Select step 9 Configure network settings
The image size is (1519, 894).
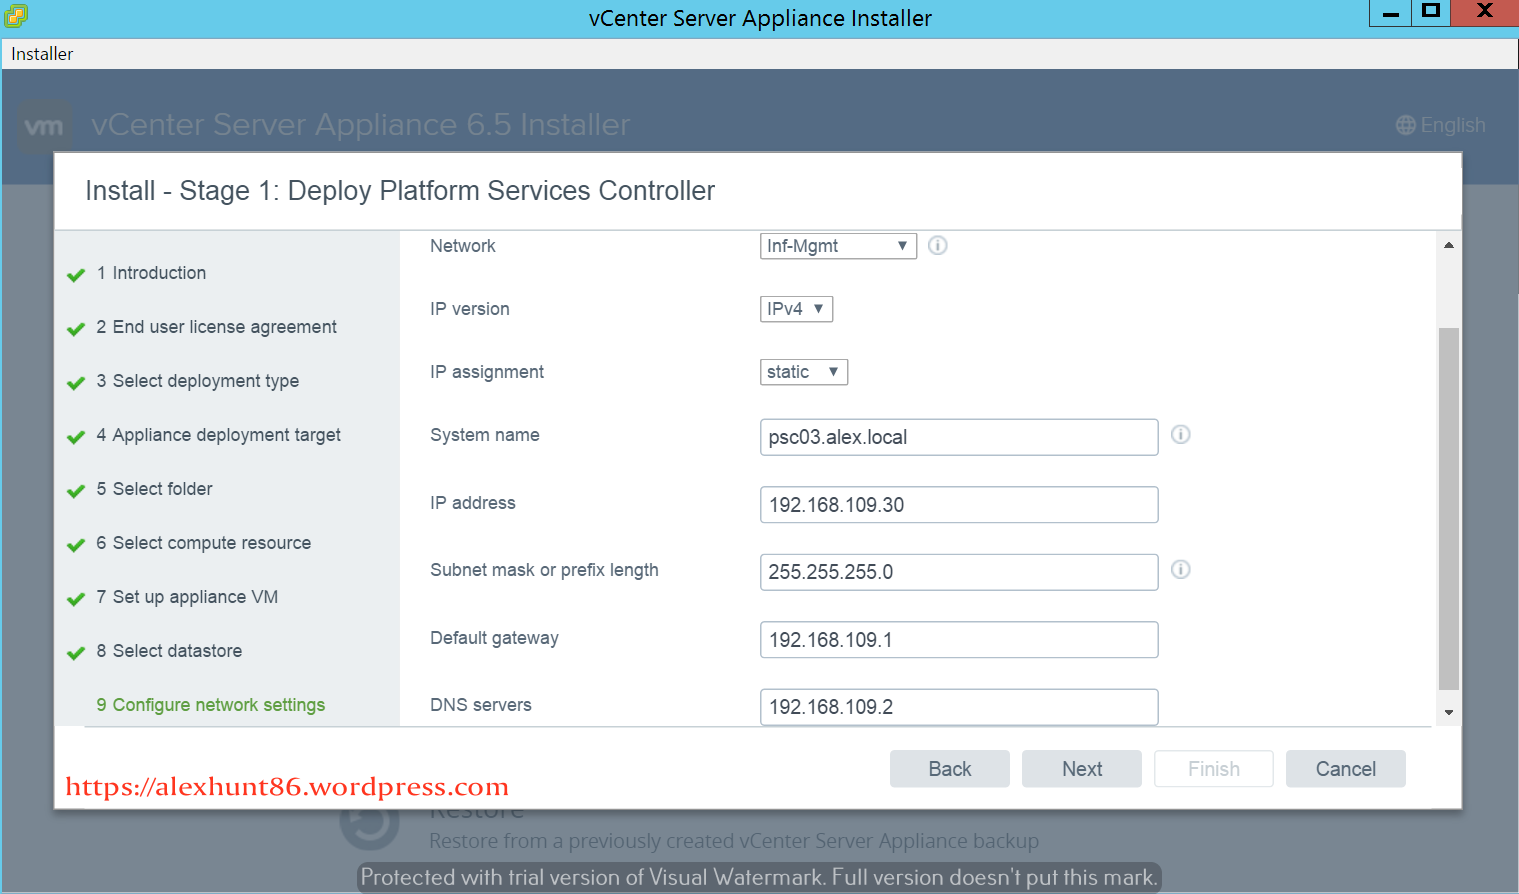tap(210, 705)
